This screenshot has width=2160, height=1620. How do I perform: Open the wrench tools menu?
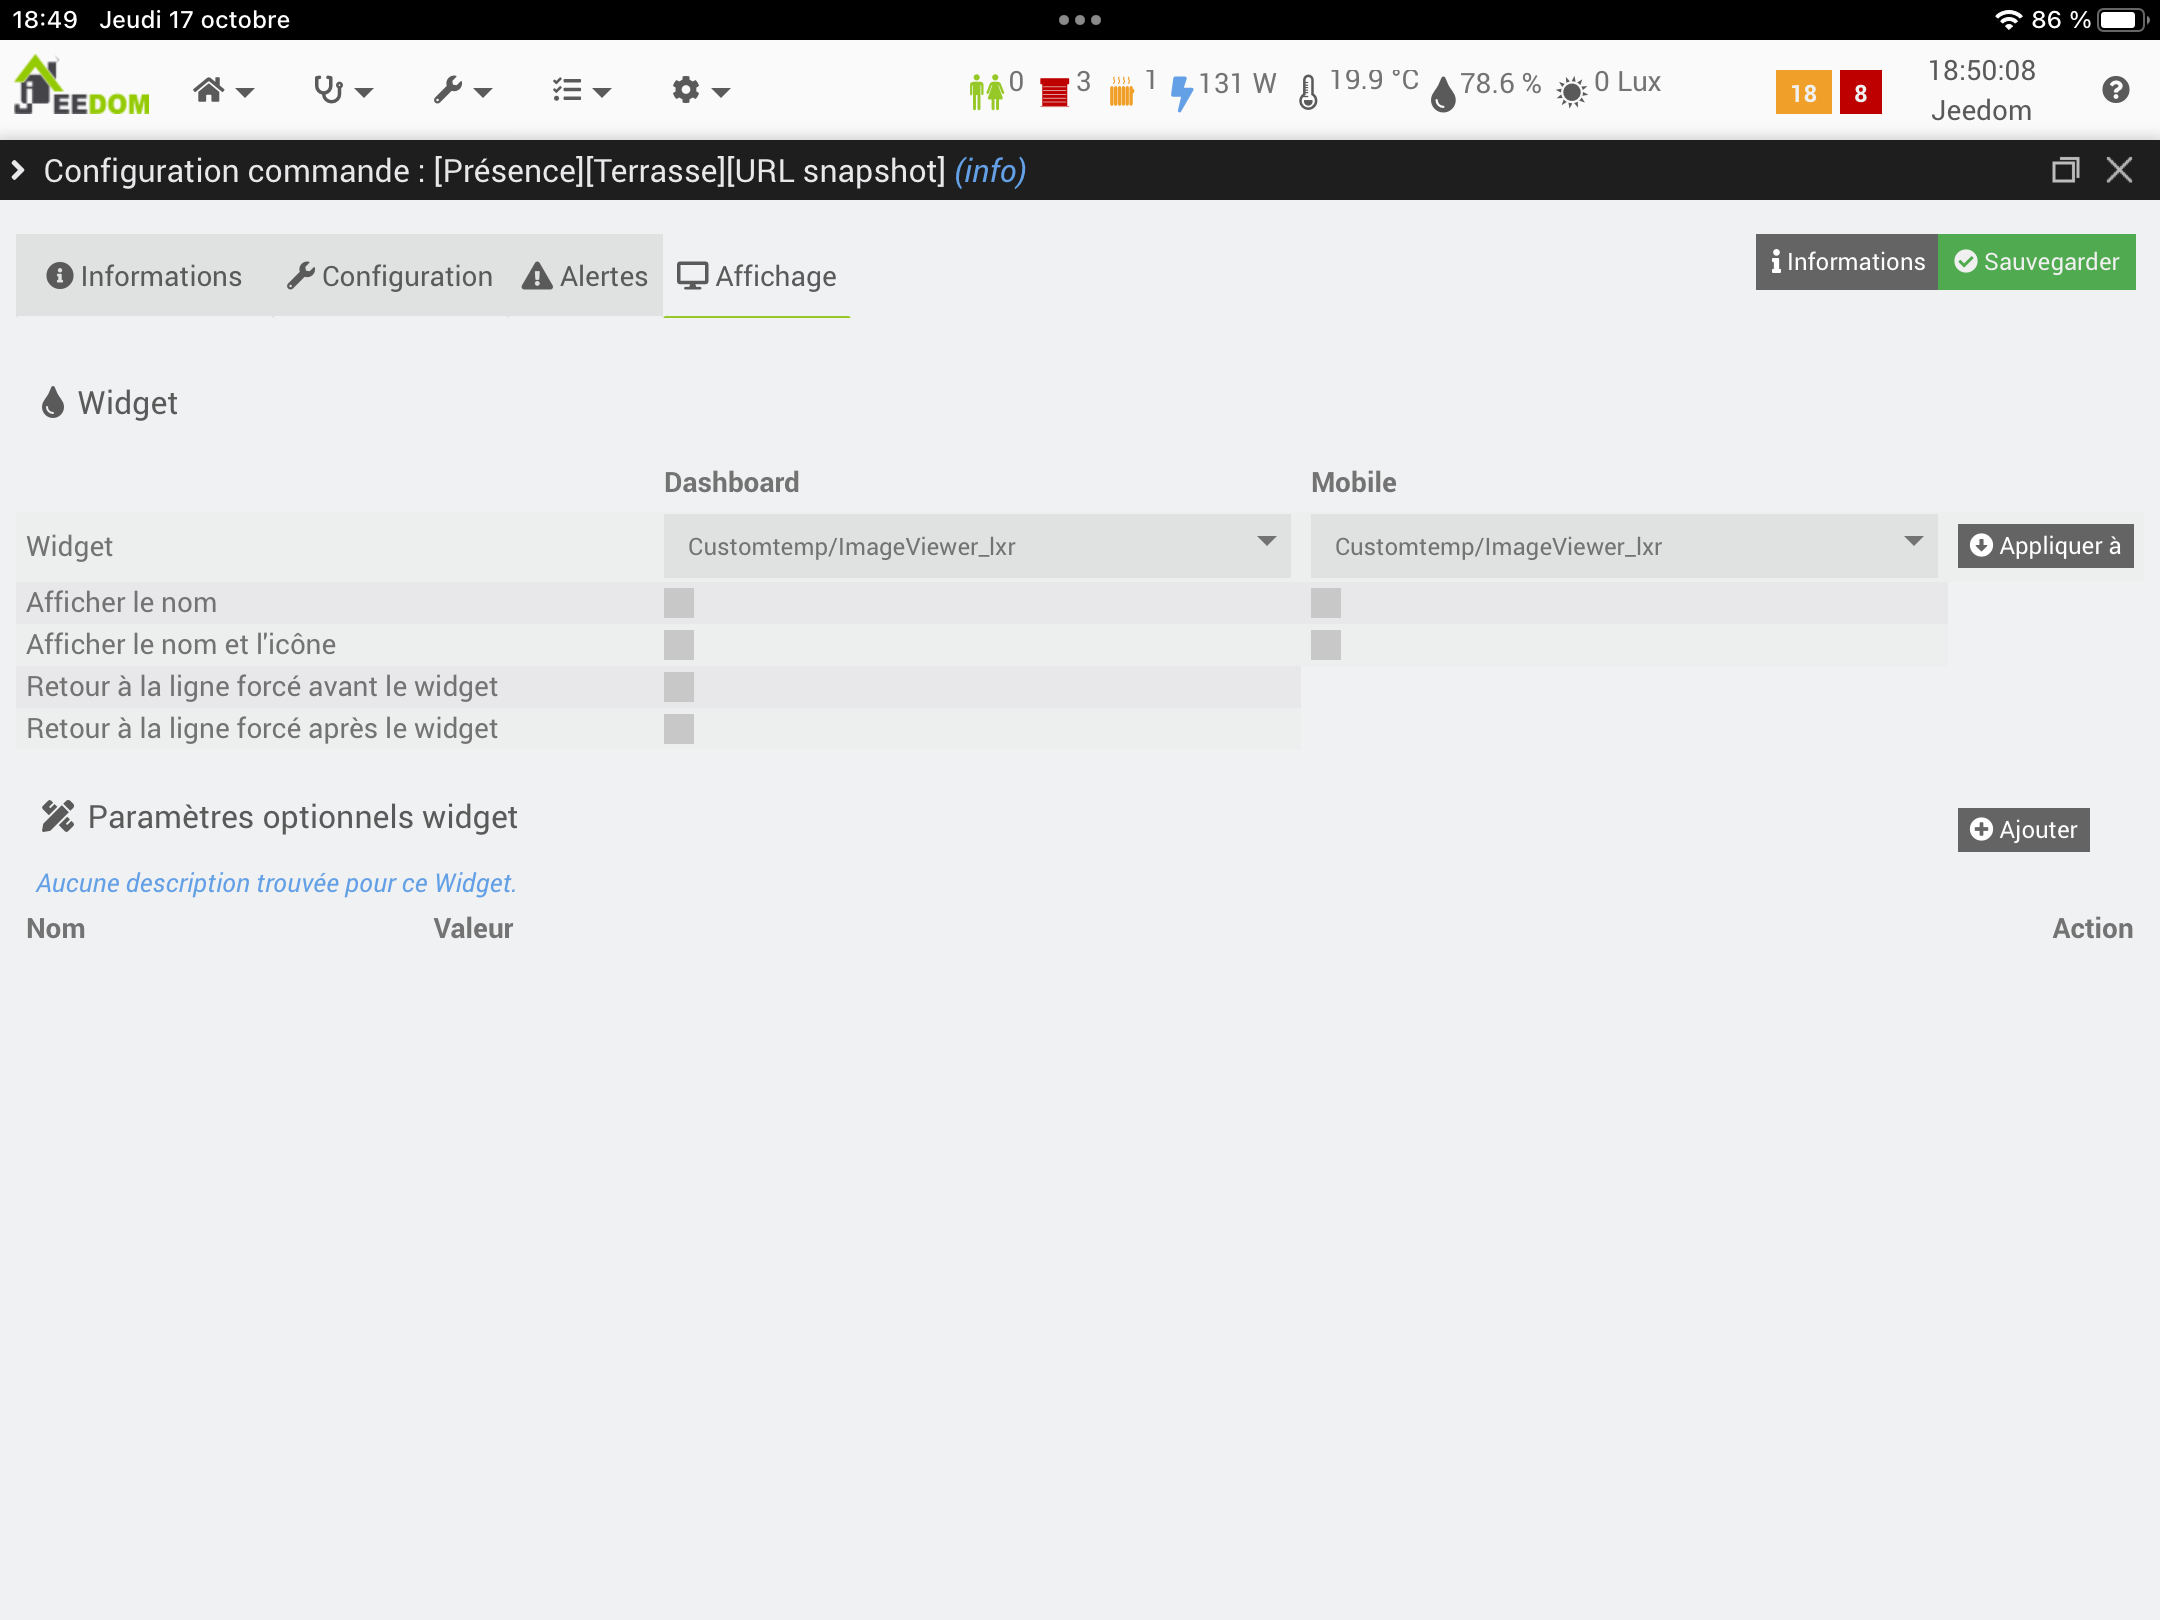click(462, 91)
